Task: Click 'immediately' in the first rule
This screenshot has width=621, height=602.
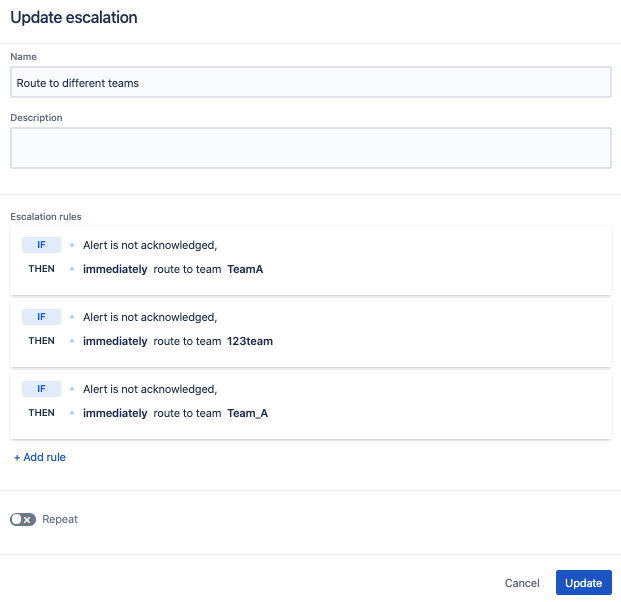Action: [115, 269]
